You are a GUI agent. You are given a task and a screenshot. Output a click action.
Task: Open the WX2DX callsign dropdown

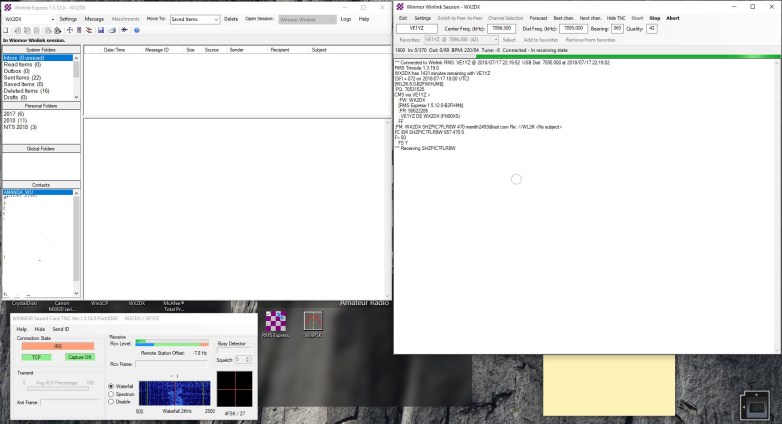coord(51,19)
